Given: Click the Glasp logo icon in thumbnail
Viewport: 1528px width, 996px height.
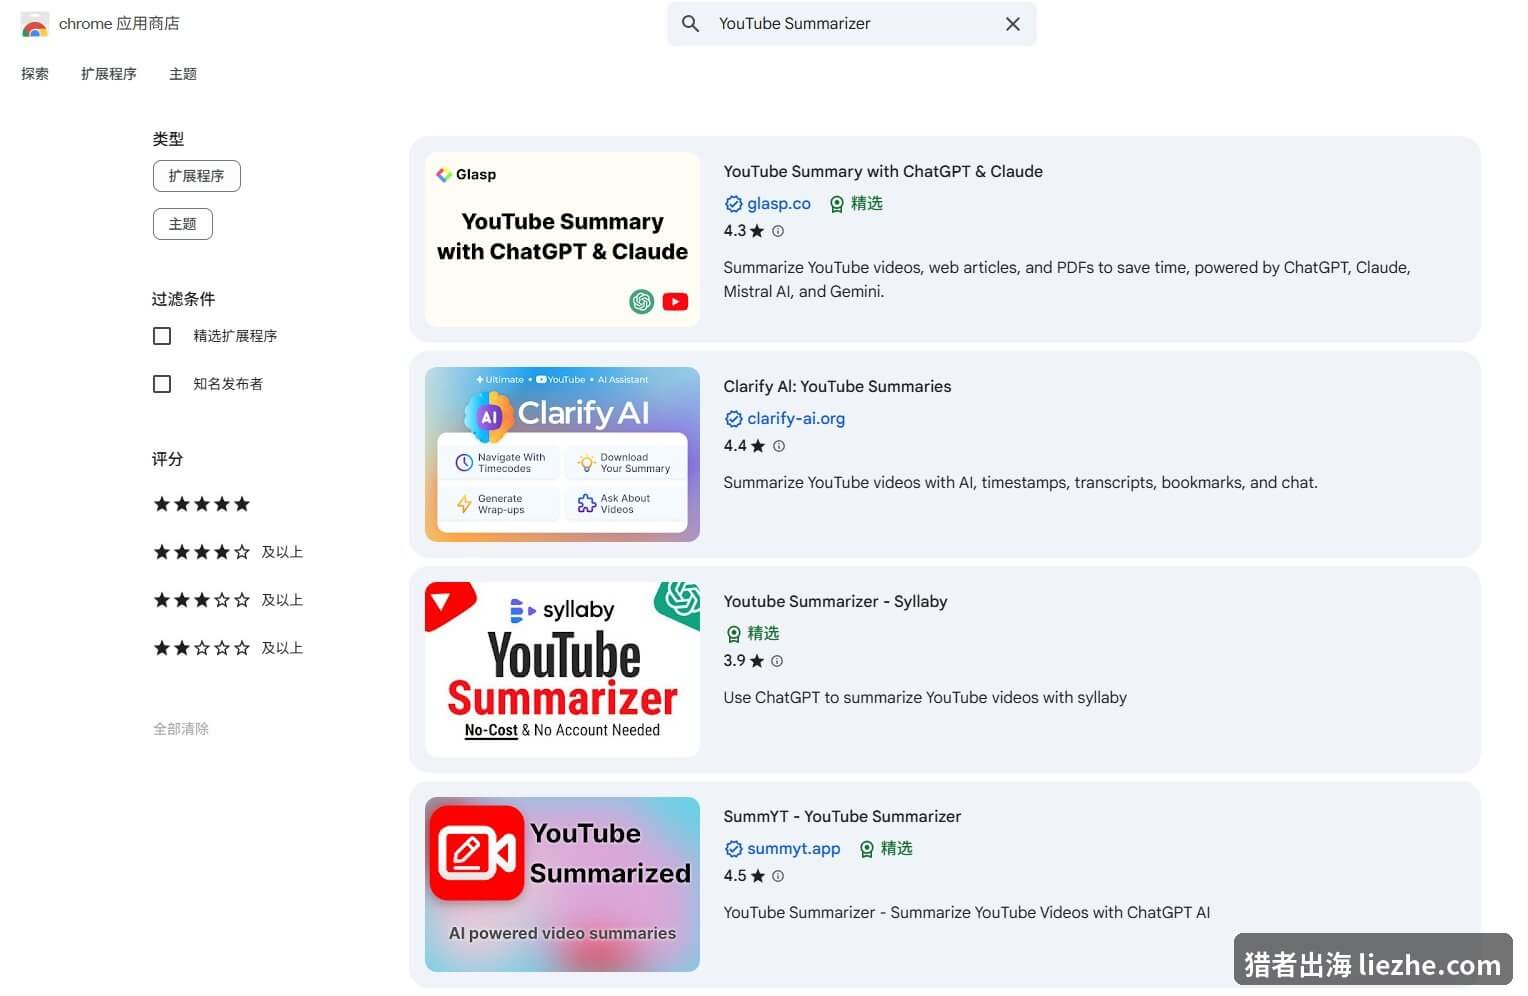Looking at the screenshot, I should tap(444, 174).
